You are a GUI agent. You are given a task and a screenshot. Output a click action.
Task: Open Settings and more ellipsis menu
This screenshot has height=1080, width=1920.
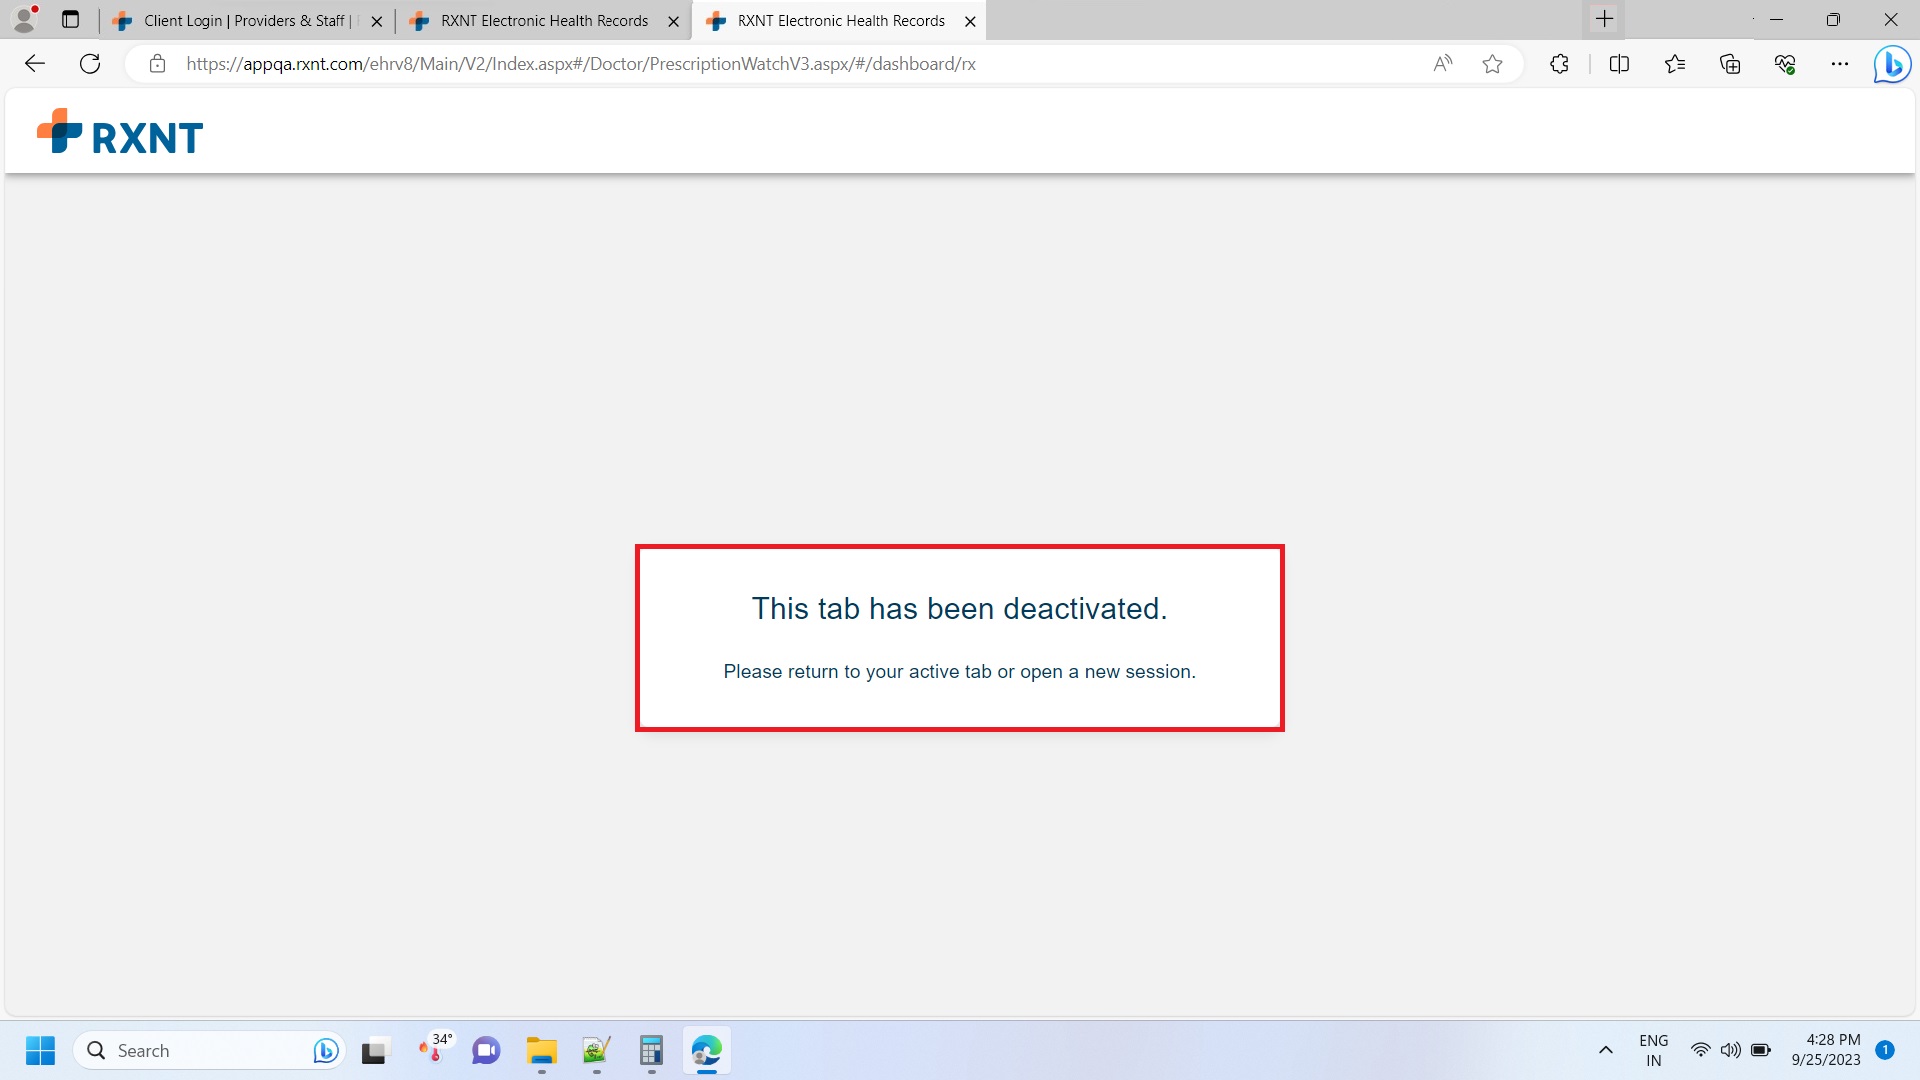tap(1840, 64)
